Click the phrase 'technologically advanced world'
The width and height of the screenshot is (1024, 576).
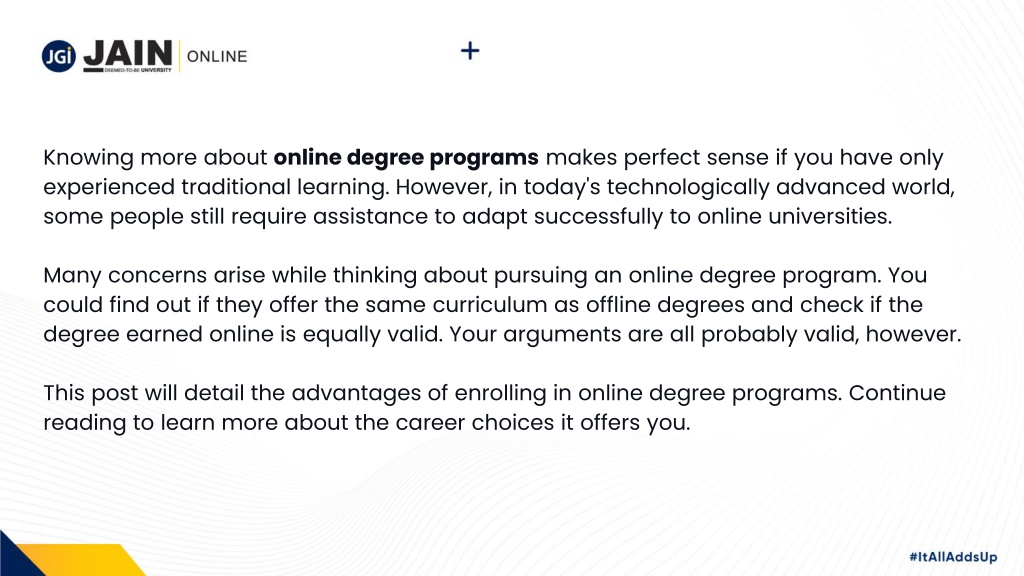click(x=780, y=187)
